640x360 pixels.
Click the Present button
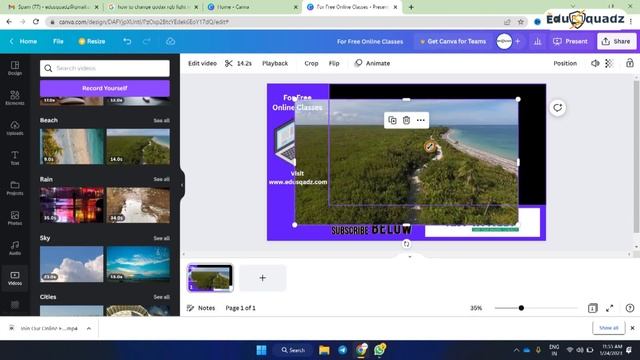click(x=570, y=41)
